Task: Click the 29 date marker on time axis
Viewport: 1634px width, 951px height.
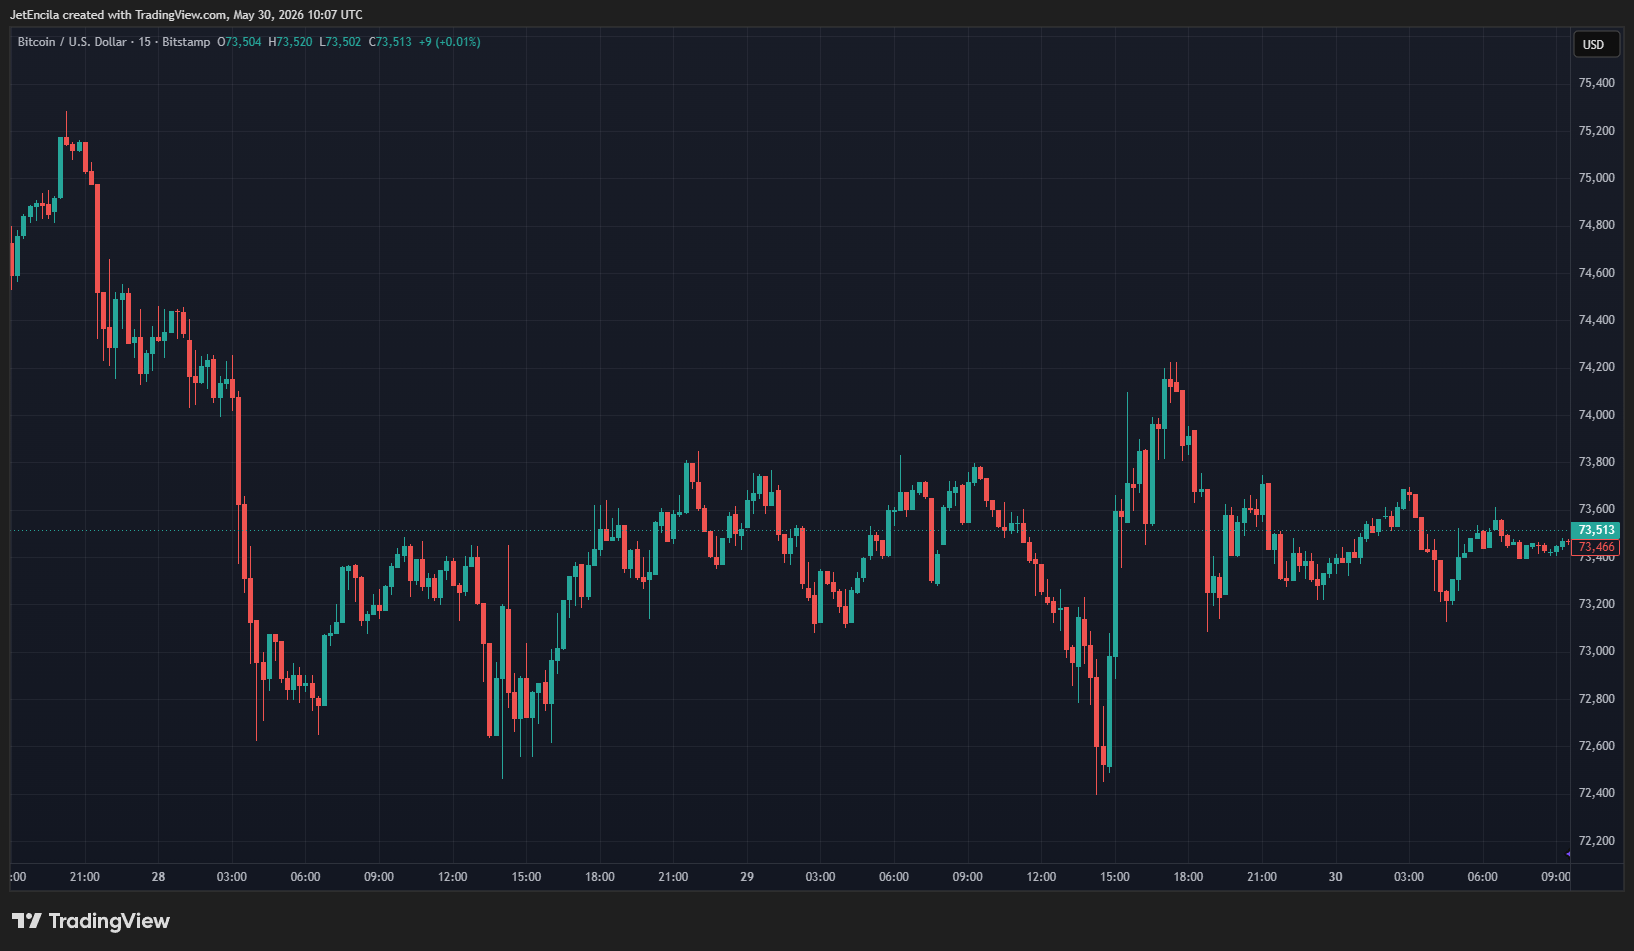Action: click(x=747, y=877)
